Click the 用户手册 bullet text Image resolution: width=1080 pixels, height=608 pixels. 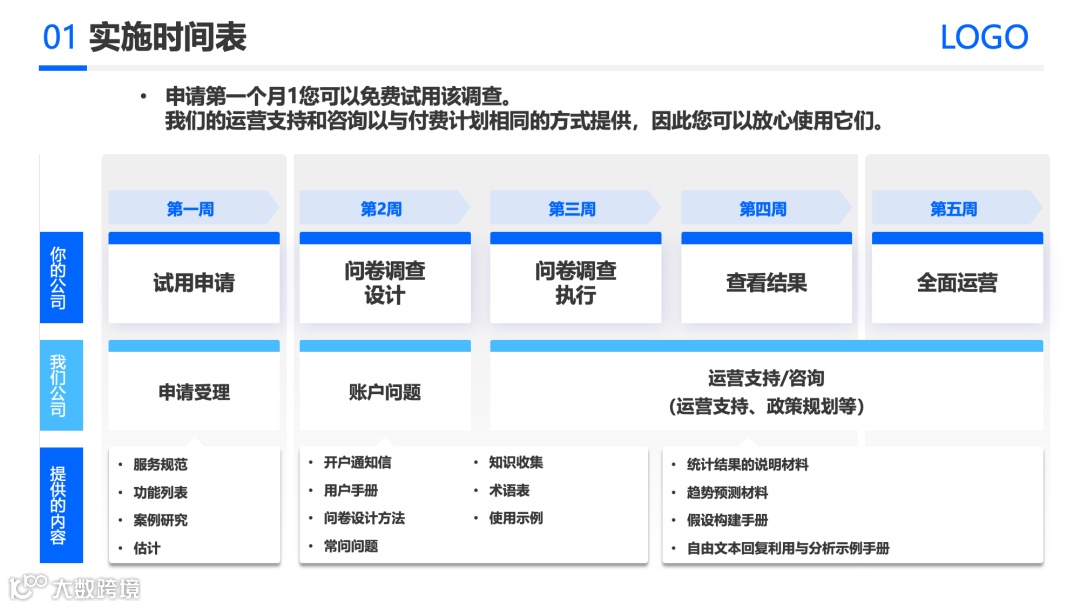[x=351, y=490]
